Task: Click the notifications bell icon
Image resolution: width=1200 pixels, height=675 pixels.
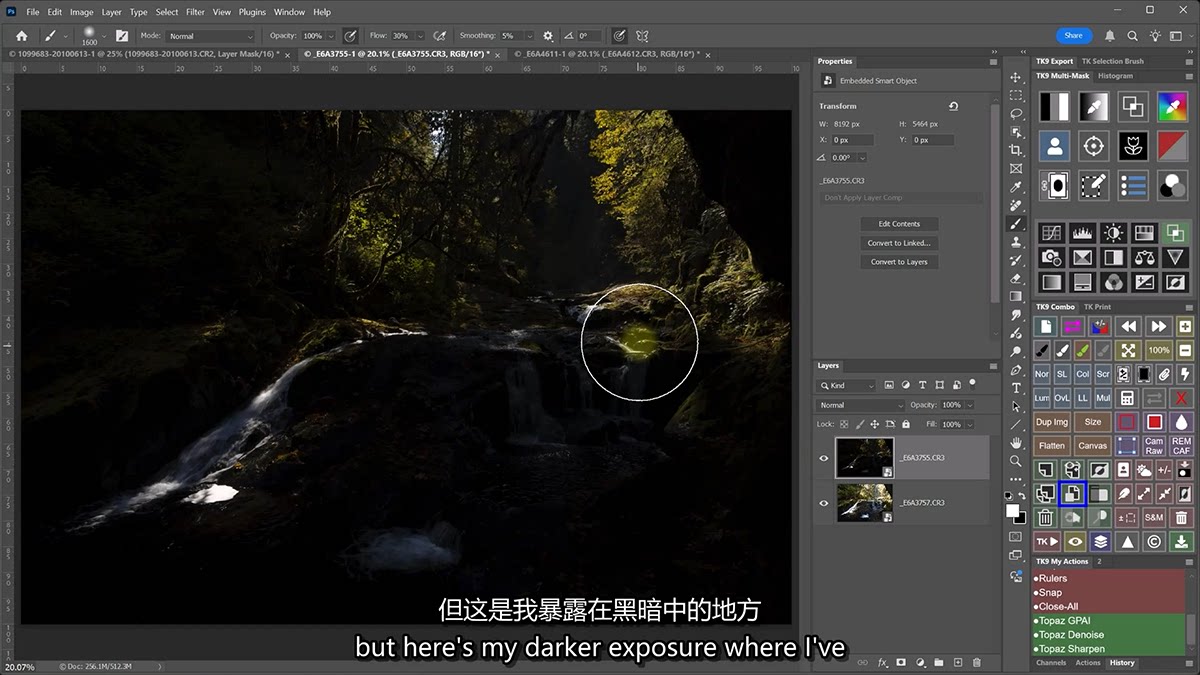Action: point(1110,36)
